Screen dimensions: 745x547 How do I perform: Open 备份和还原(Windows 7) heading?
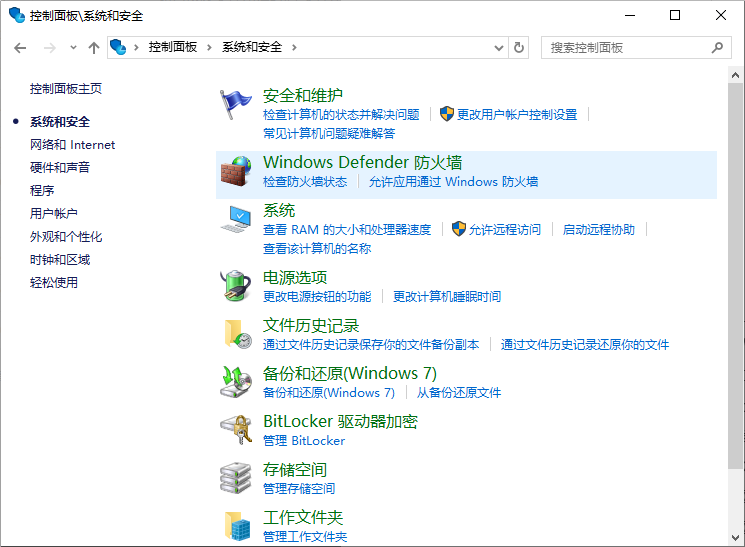(350, 374)
